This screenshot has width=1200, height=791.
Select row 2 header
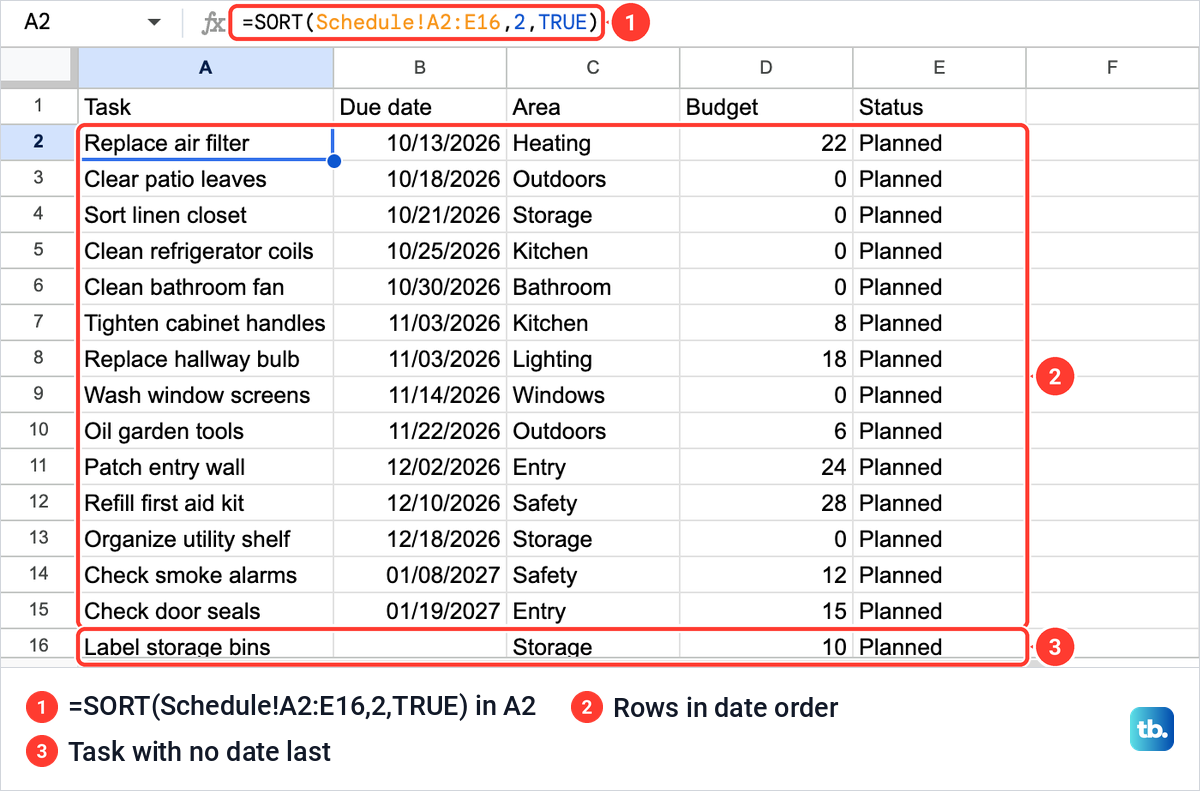39,142
